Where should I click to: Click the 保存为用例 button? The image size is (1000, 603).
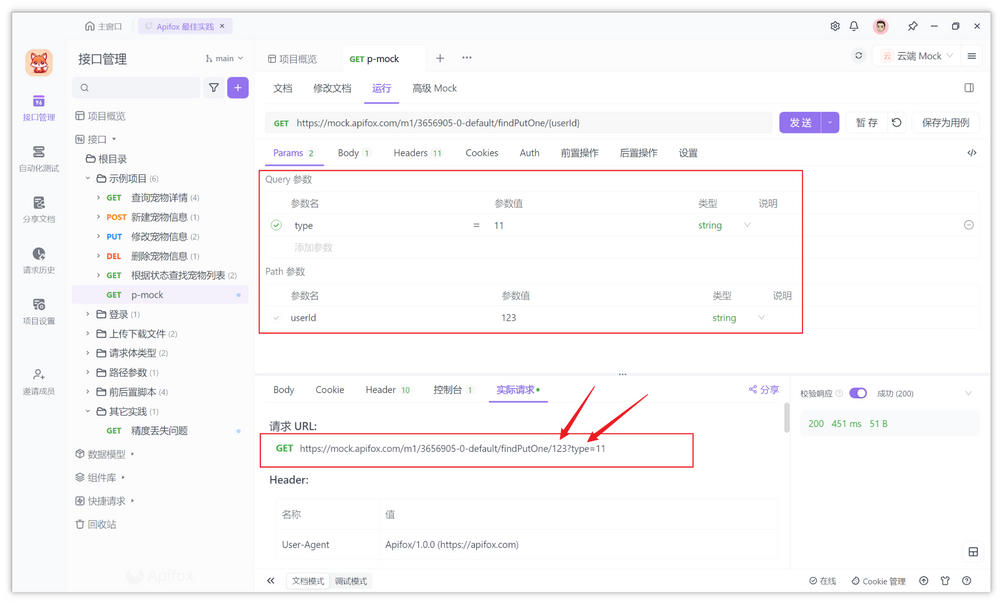click(x=945, y=123)
